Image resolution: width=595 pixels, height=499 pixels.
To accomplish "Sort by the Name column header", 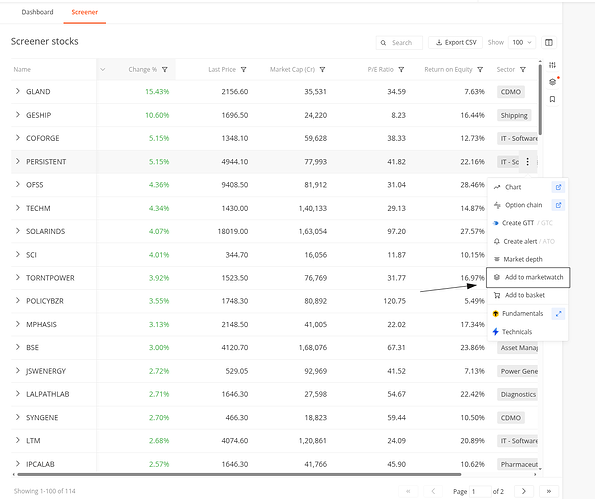I will click(x=22, y=69).
